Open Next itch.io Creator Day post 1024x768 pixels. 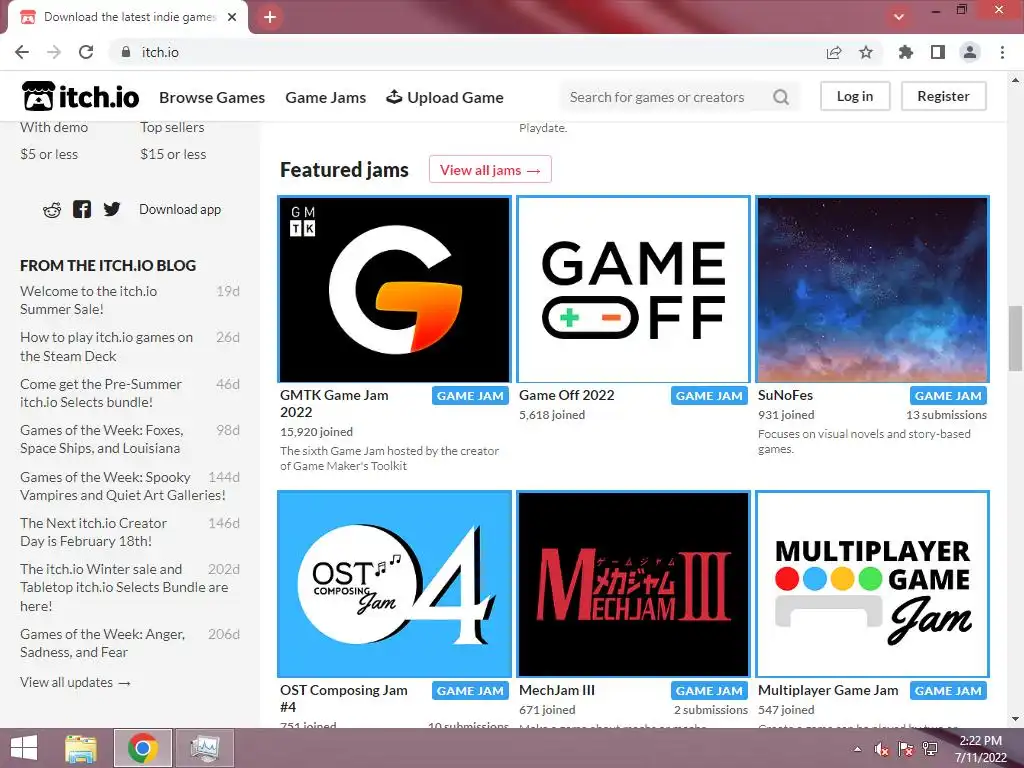(93, 532)
